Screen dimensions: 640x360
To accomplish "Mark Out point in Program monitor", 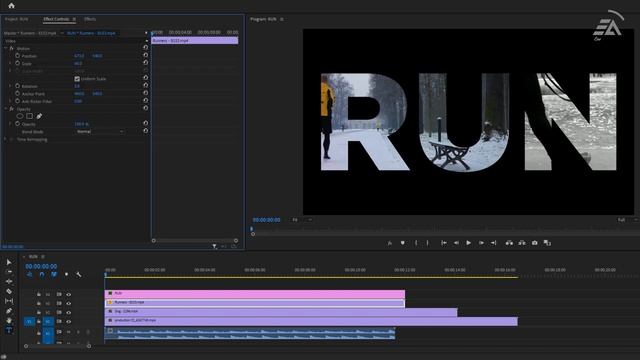I will pyautogui.click(x=427, y=243).
